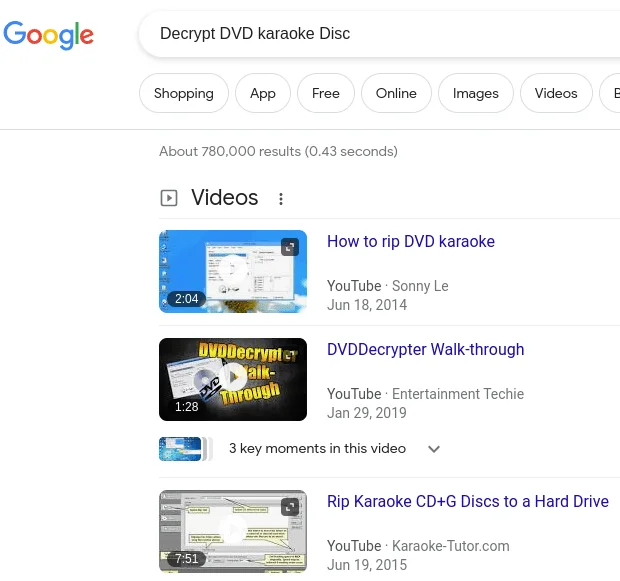Open the How to rip DVD karaoke link

[x=411, y=241]
